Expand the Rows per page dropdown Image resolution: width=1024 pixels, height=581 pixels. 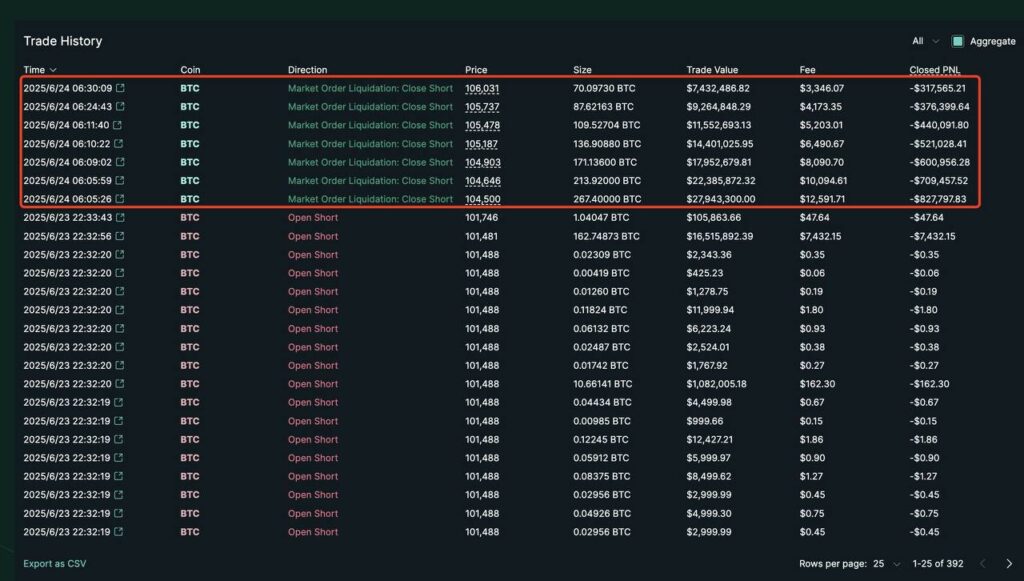click(886, 564)
